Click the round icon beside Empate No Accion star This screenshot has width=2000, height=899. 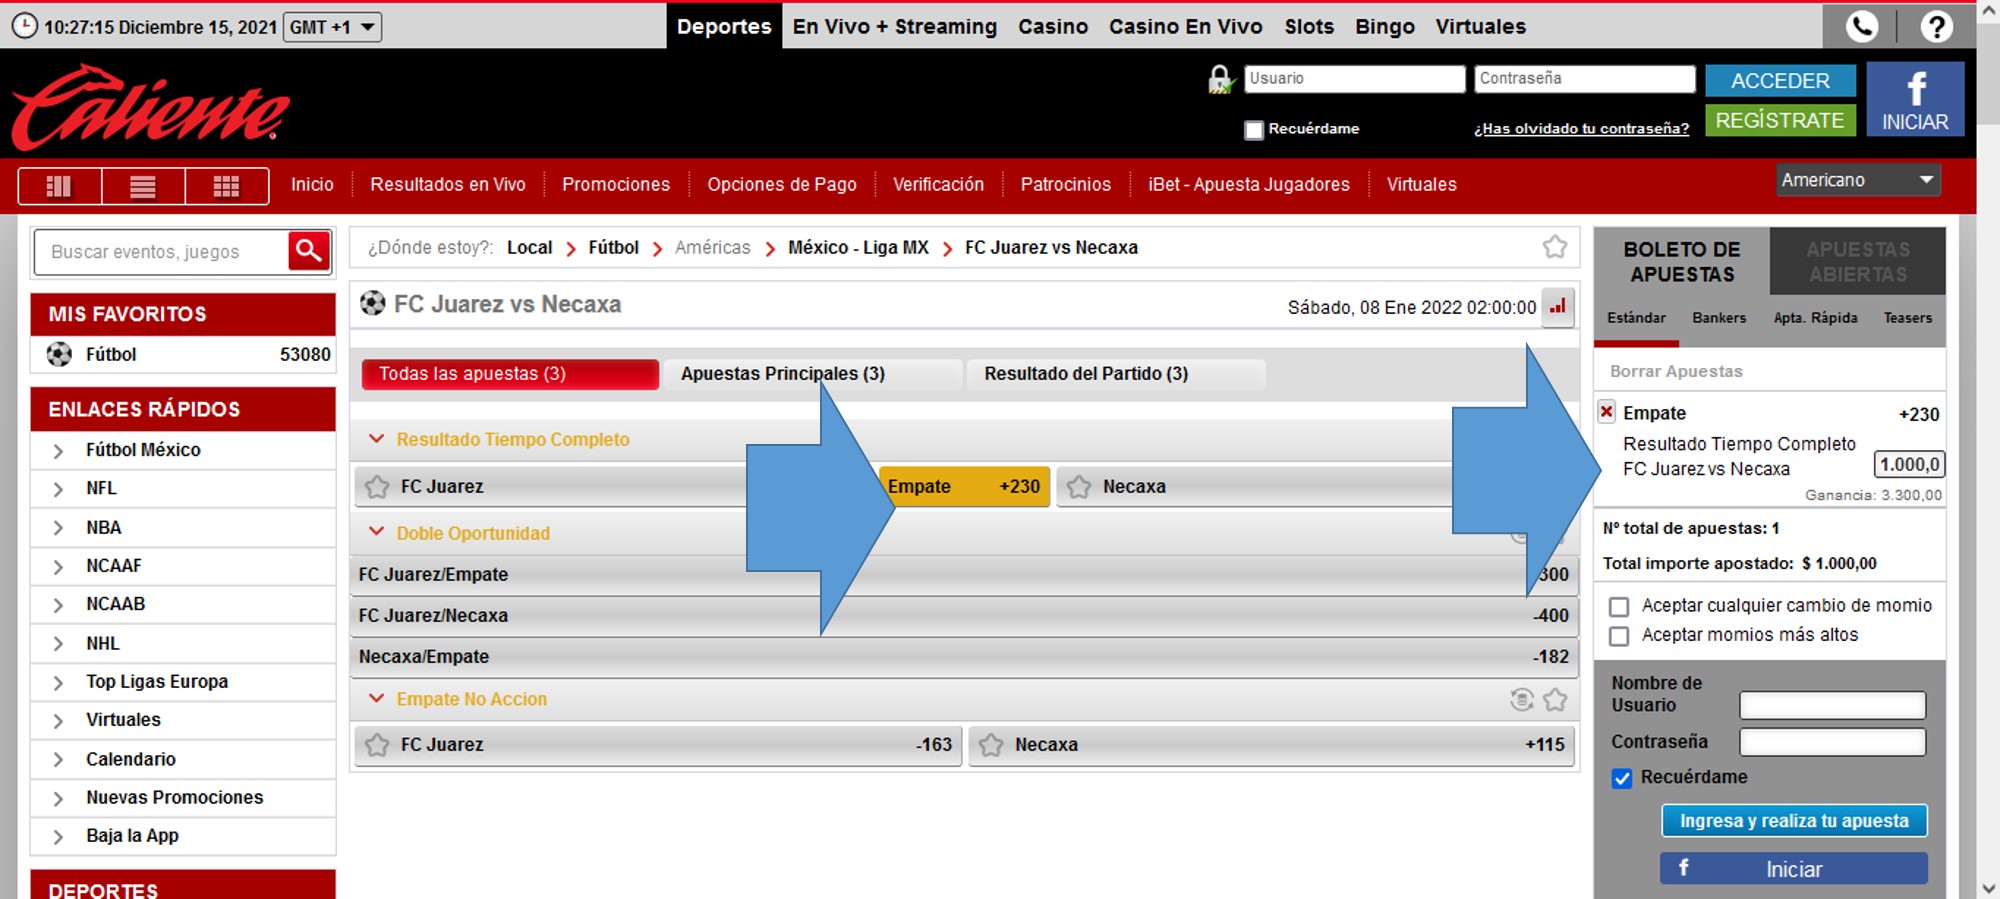coord(1521,700)
